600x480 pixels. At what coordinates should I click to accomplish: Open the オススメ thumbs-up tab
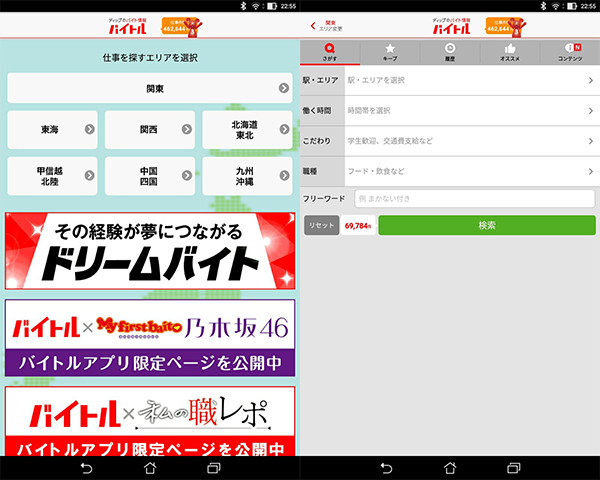(x=510, y=52)
